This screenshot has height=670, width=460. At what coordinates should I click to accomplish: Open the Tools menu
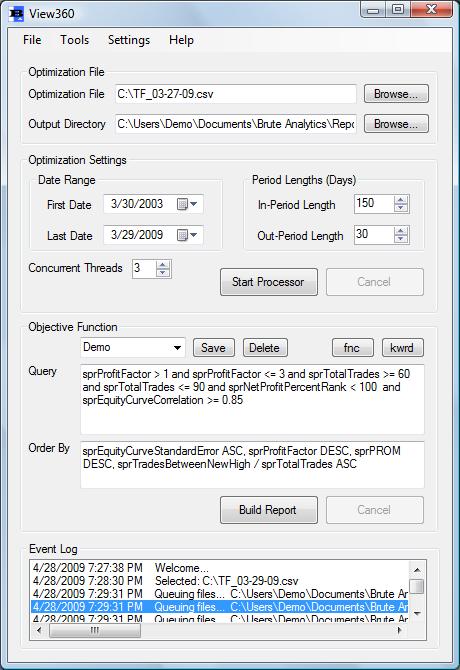75,40
